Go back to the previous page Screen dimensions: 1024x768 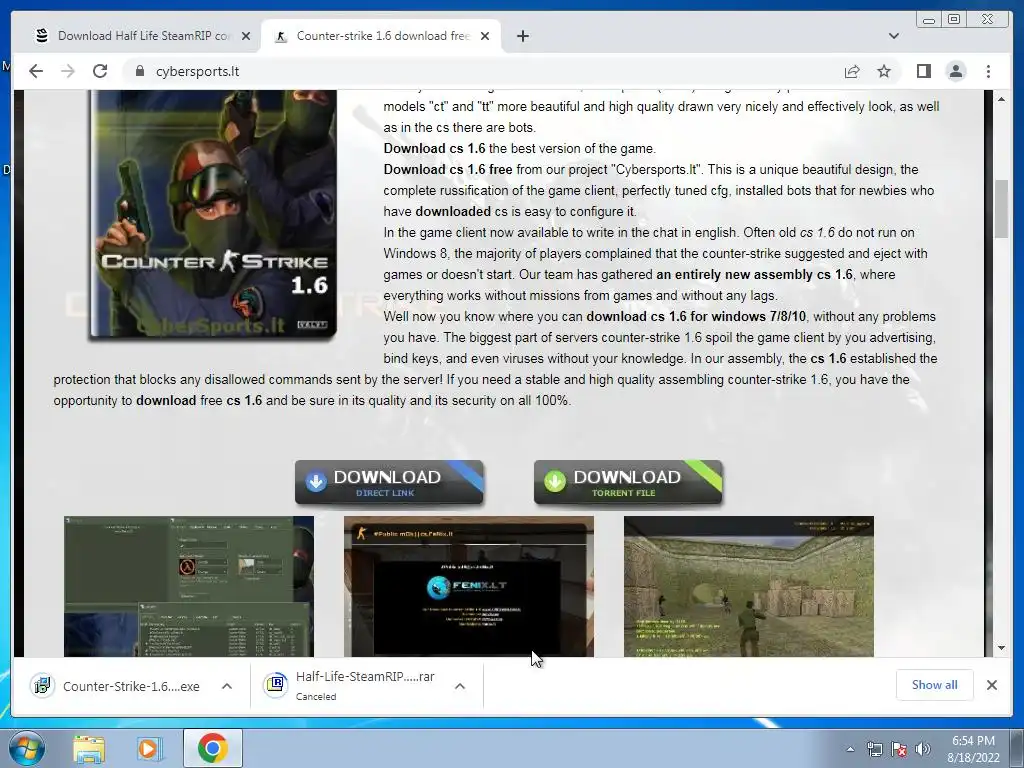pos(36,71)
